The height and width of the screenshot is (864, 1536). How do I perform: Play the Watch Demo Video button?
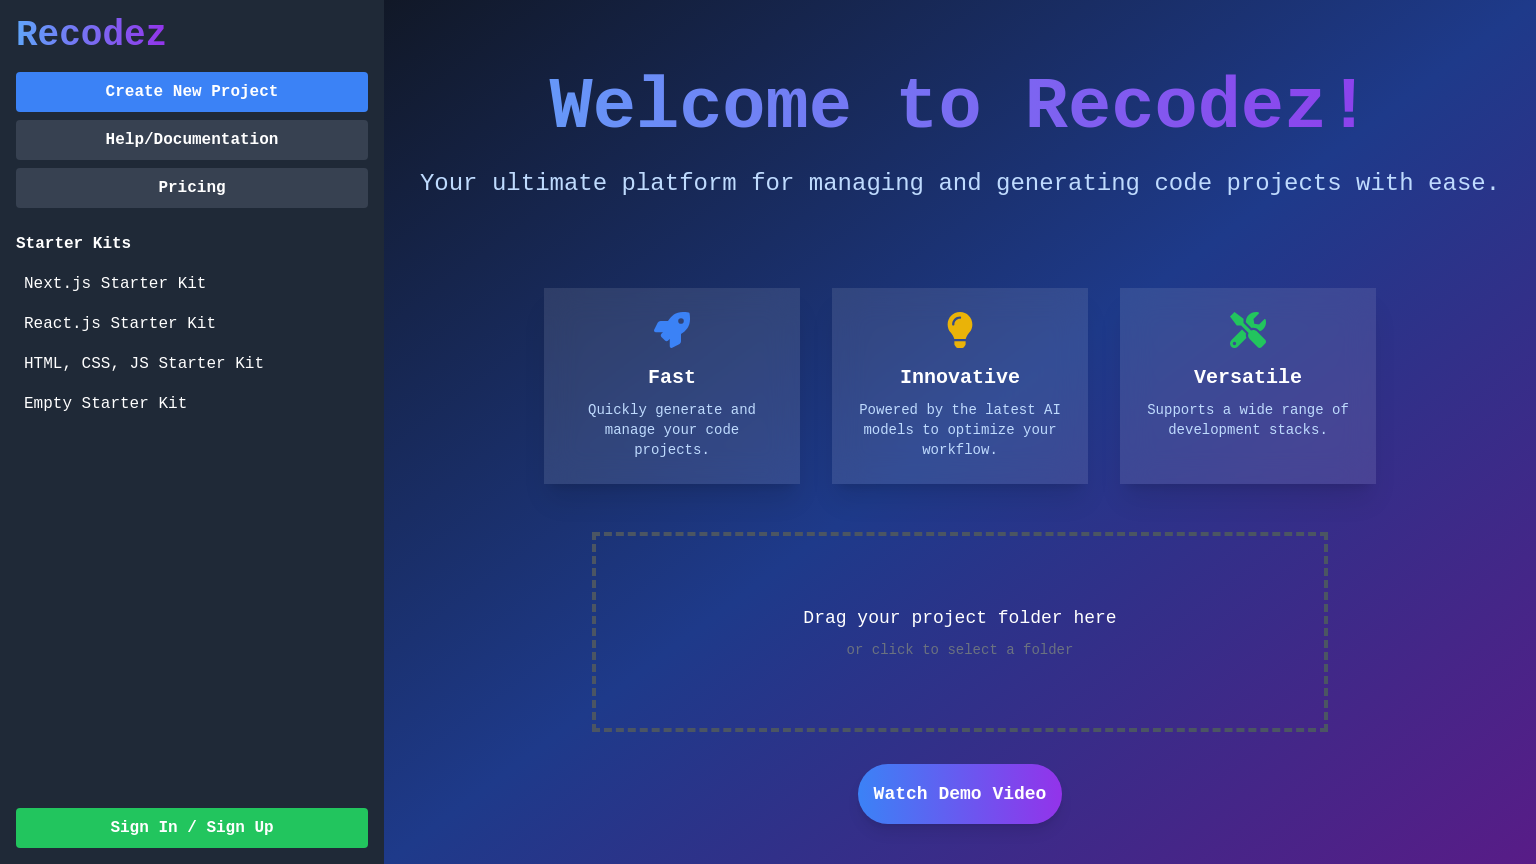960,794
